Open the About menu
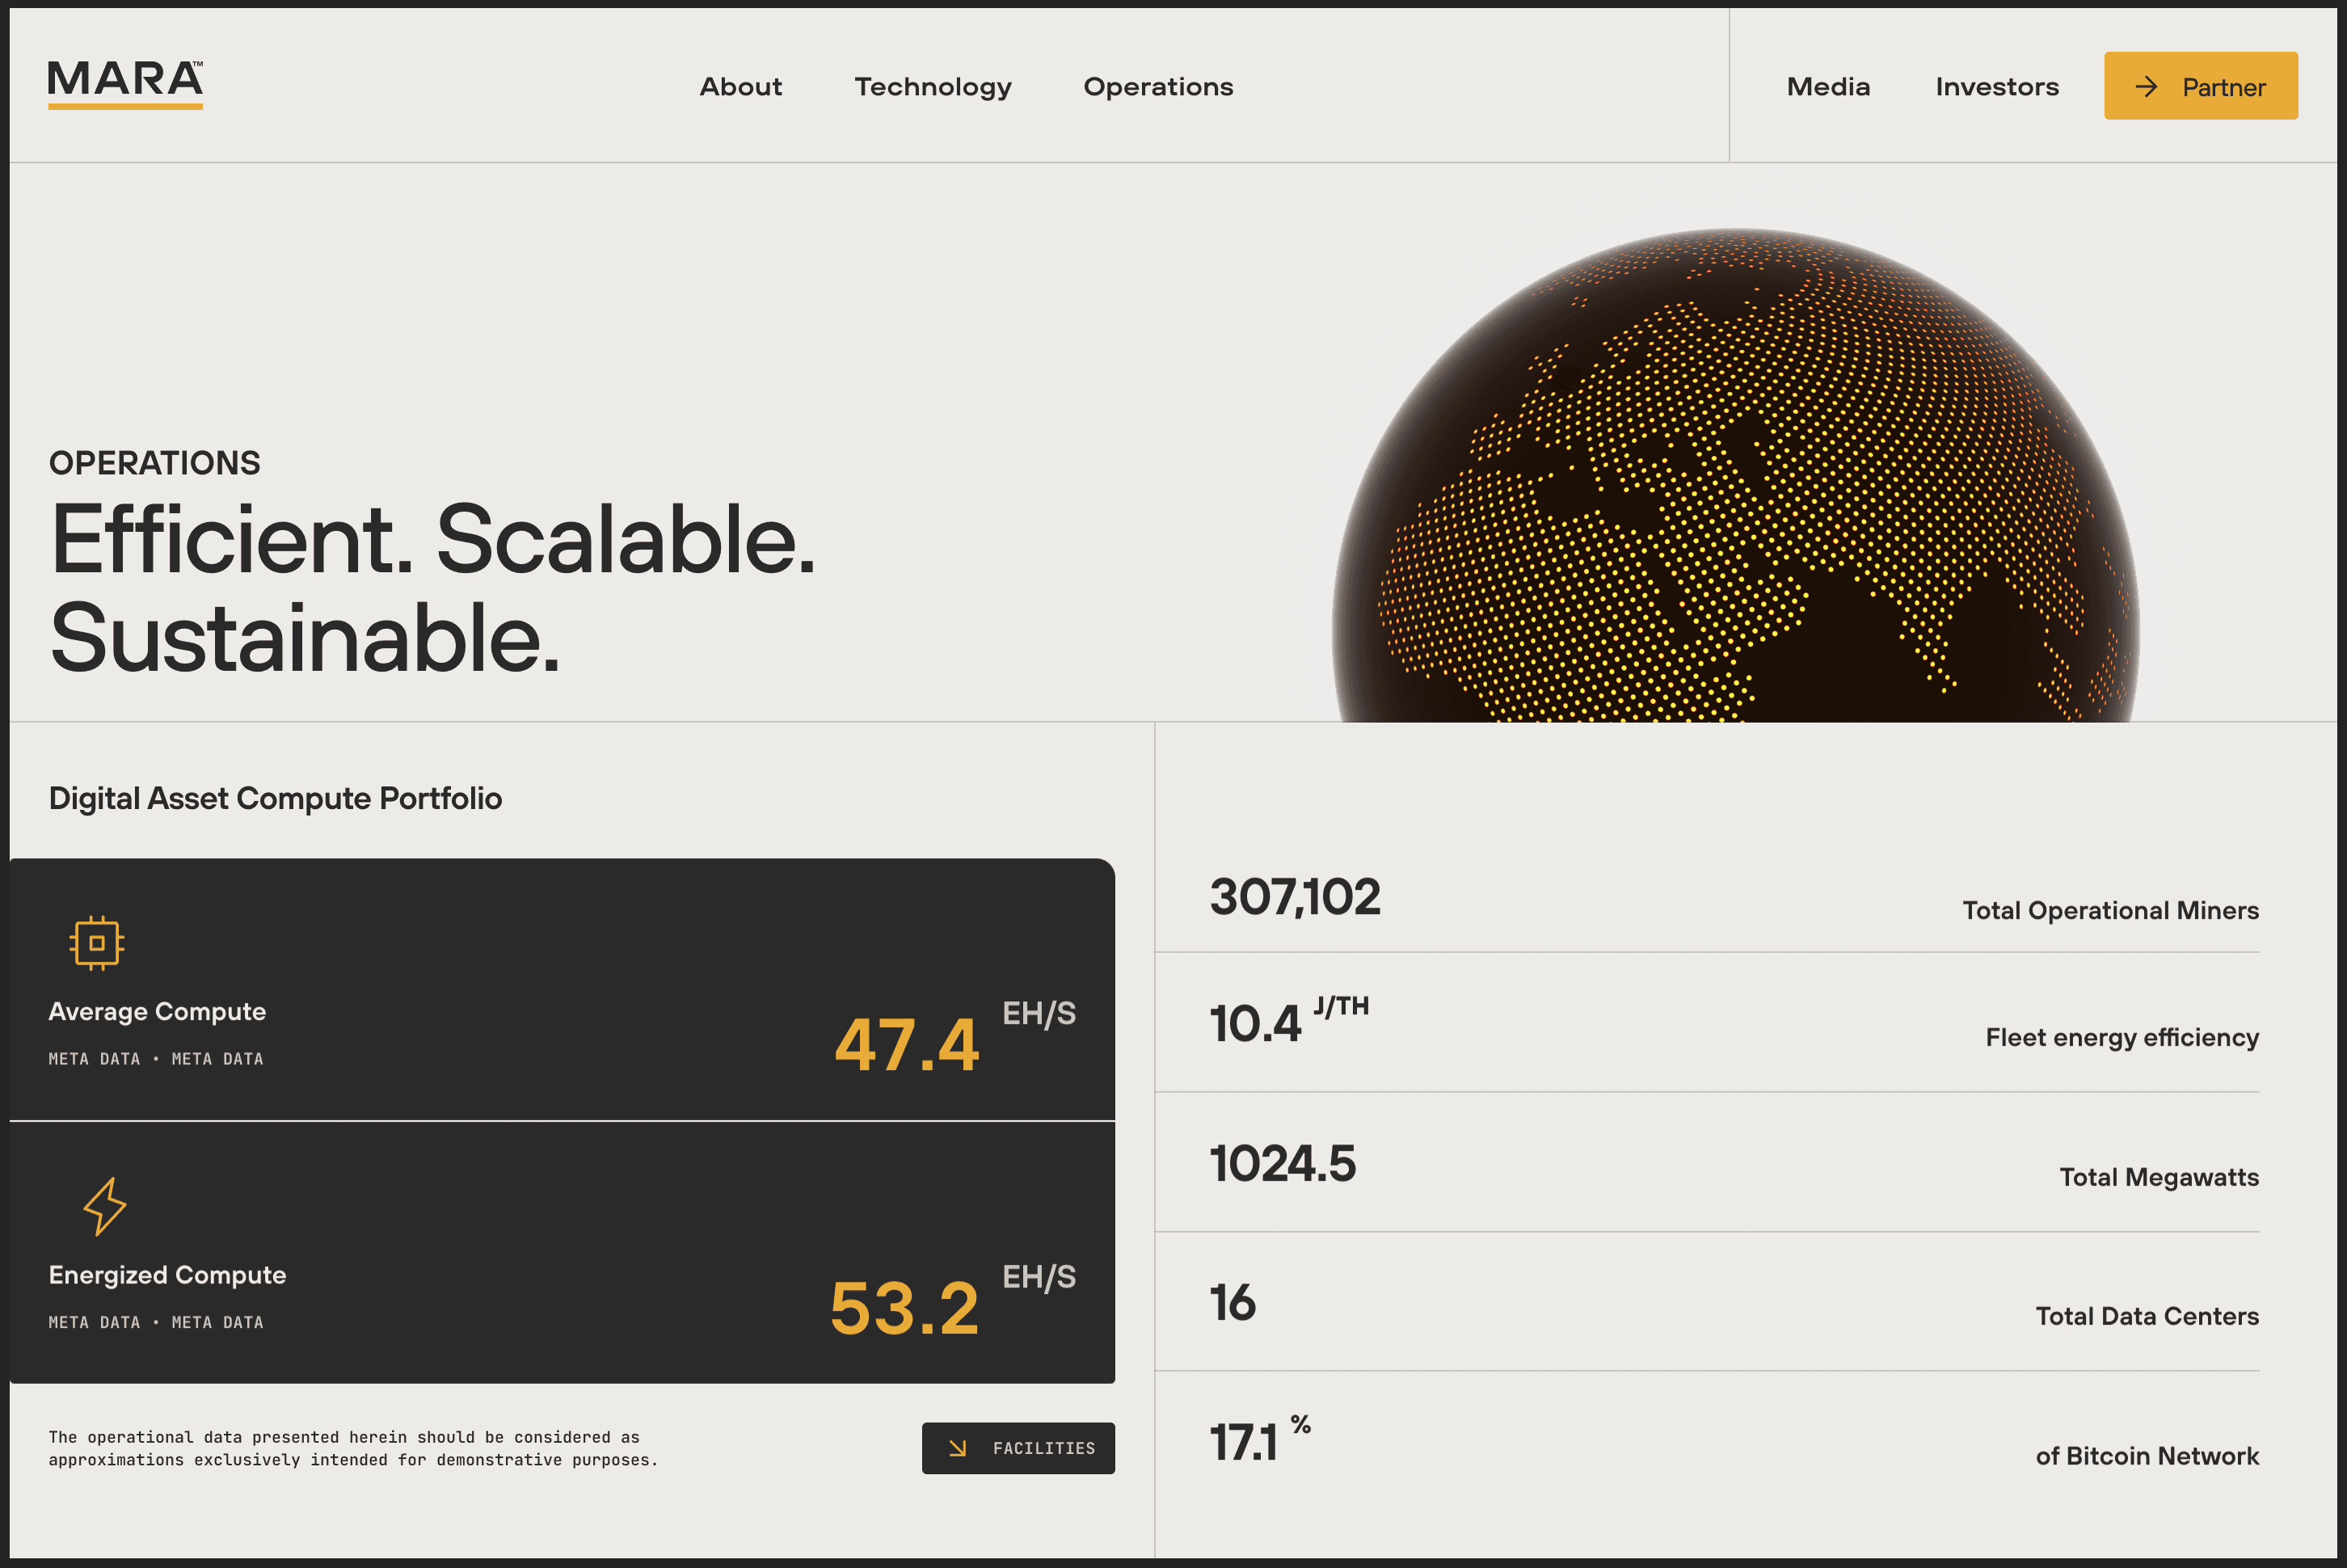Screen dimensions: 2347x1568 [740, 87]
